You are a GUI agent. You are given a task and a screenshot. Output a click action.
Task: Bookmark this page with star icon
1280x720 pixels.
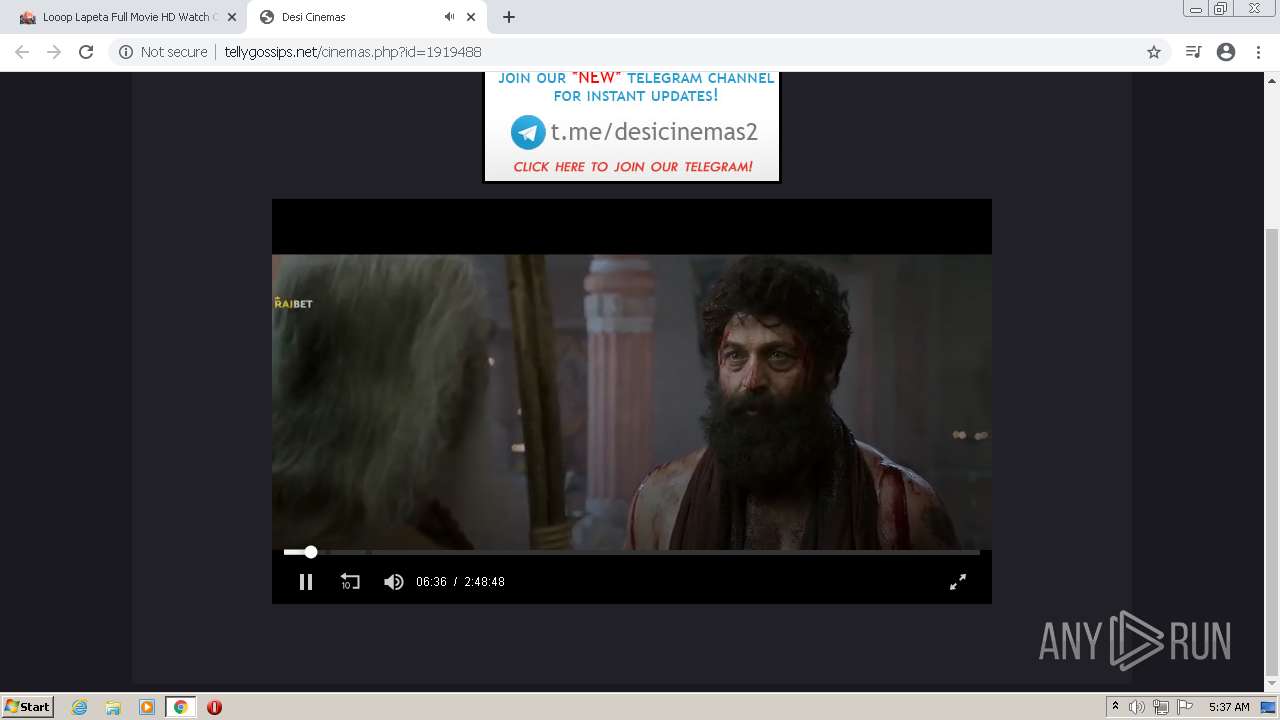(x=1154, y=52)
